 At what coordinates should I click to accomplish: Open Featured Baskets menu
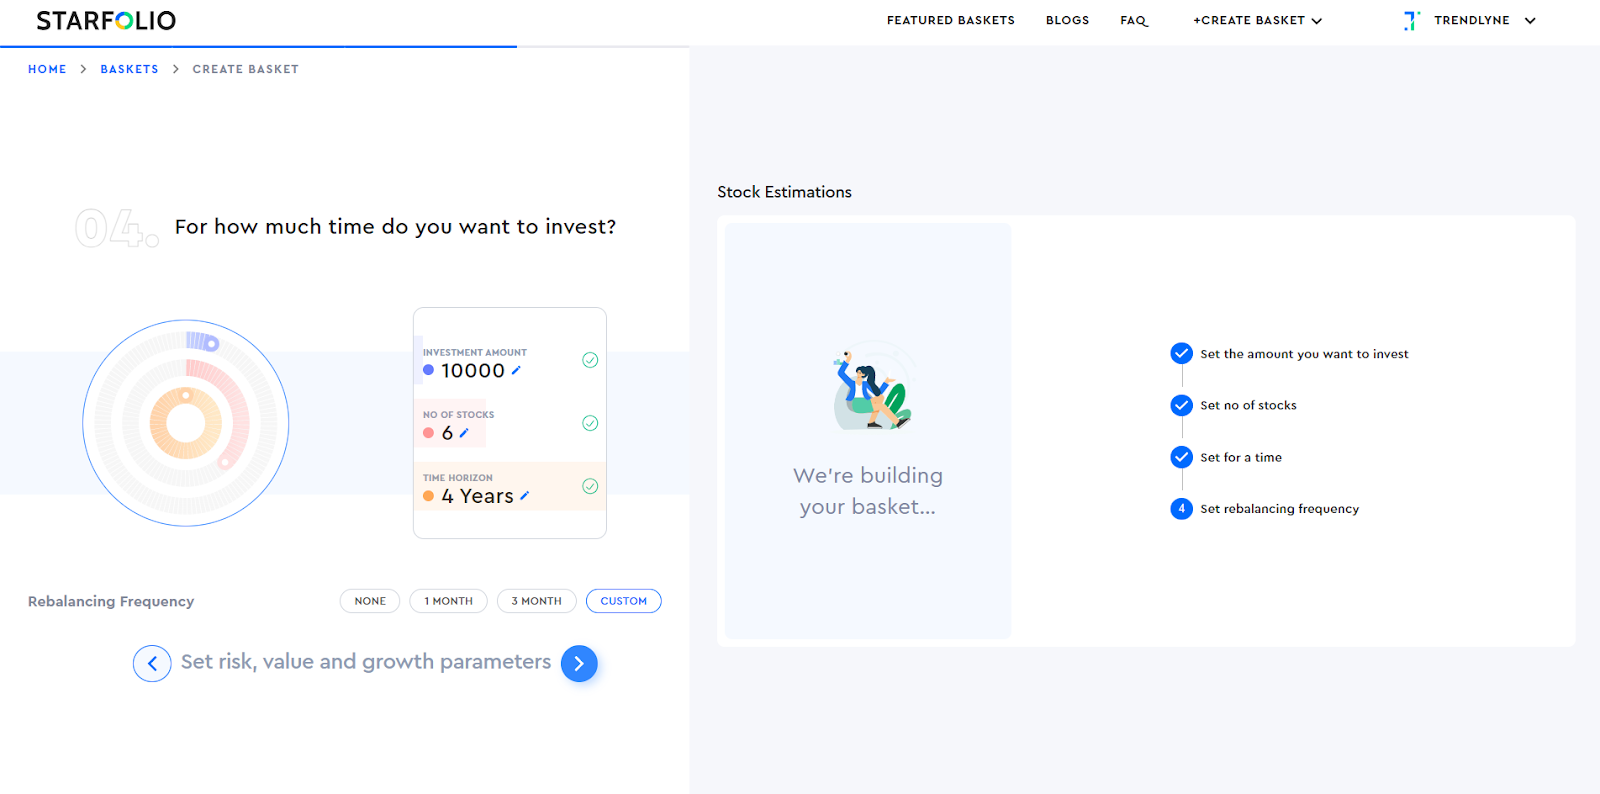point(951,20)
